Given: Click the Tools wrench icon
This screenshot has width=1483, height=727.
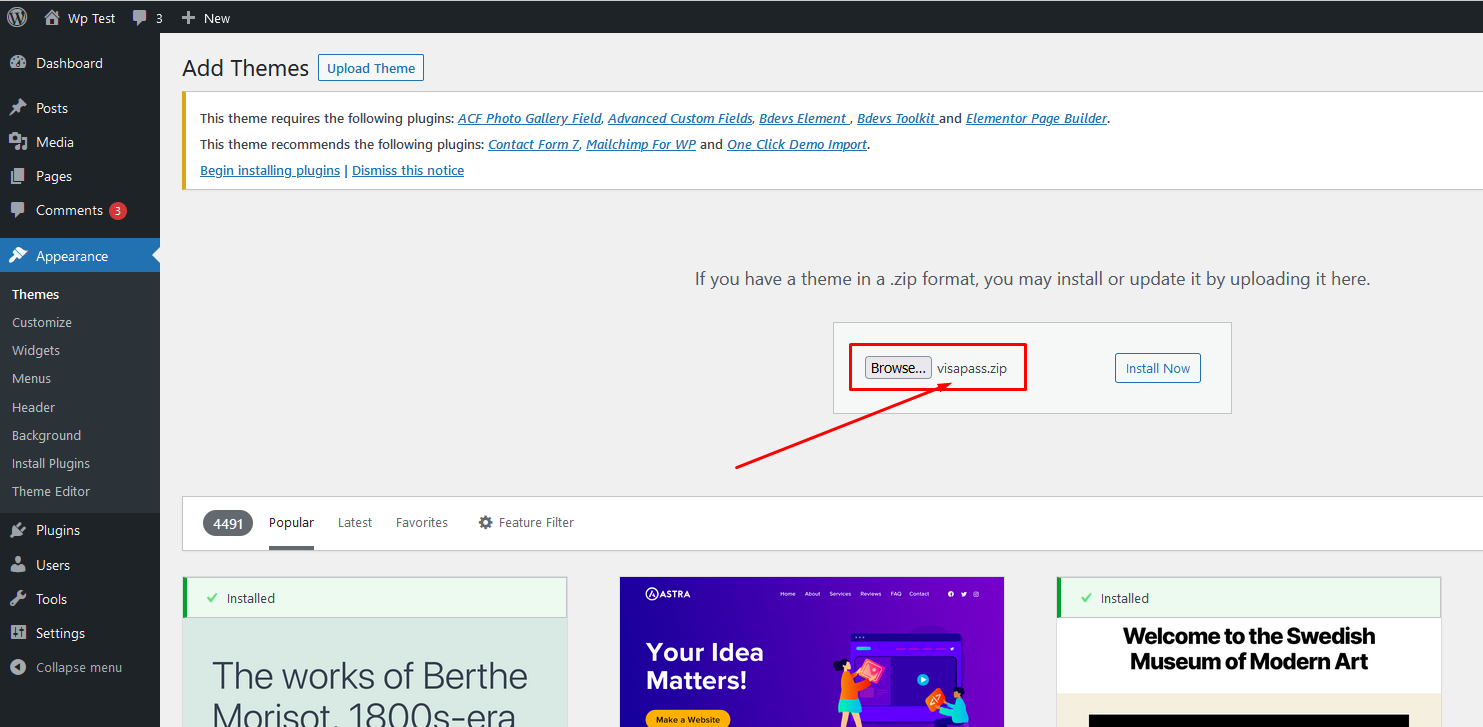Looking at the screenshot, I should pyautogui.click(x=18, y=599).
